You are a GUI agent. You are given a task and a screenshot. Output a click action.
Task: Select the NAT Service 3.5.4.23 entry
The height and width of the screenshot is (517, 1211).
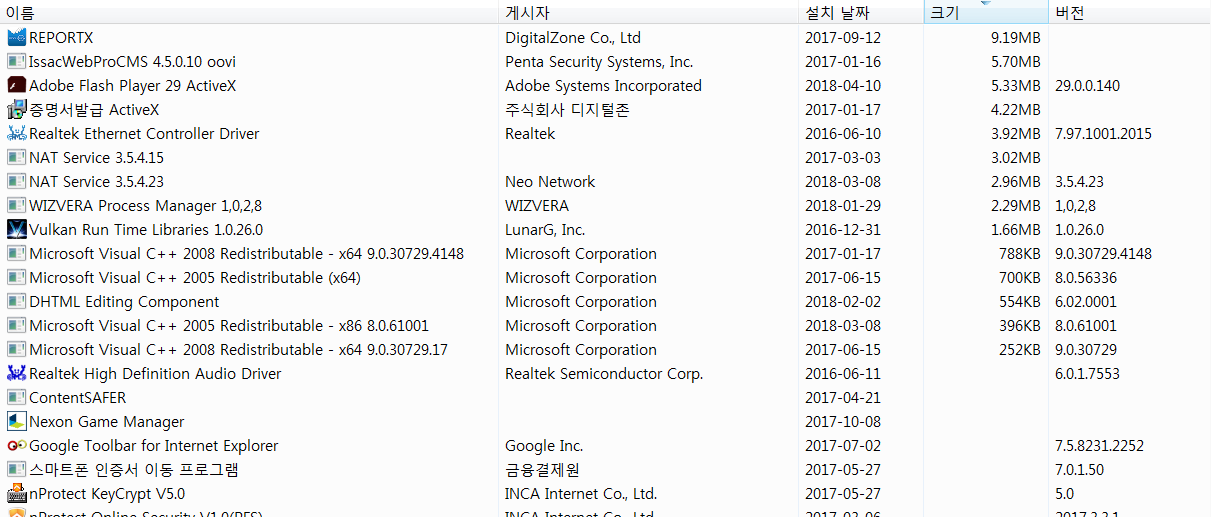[96, 182]
